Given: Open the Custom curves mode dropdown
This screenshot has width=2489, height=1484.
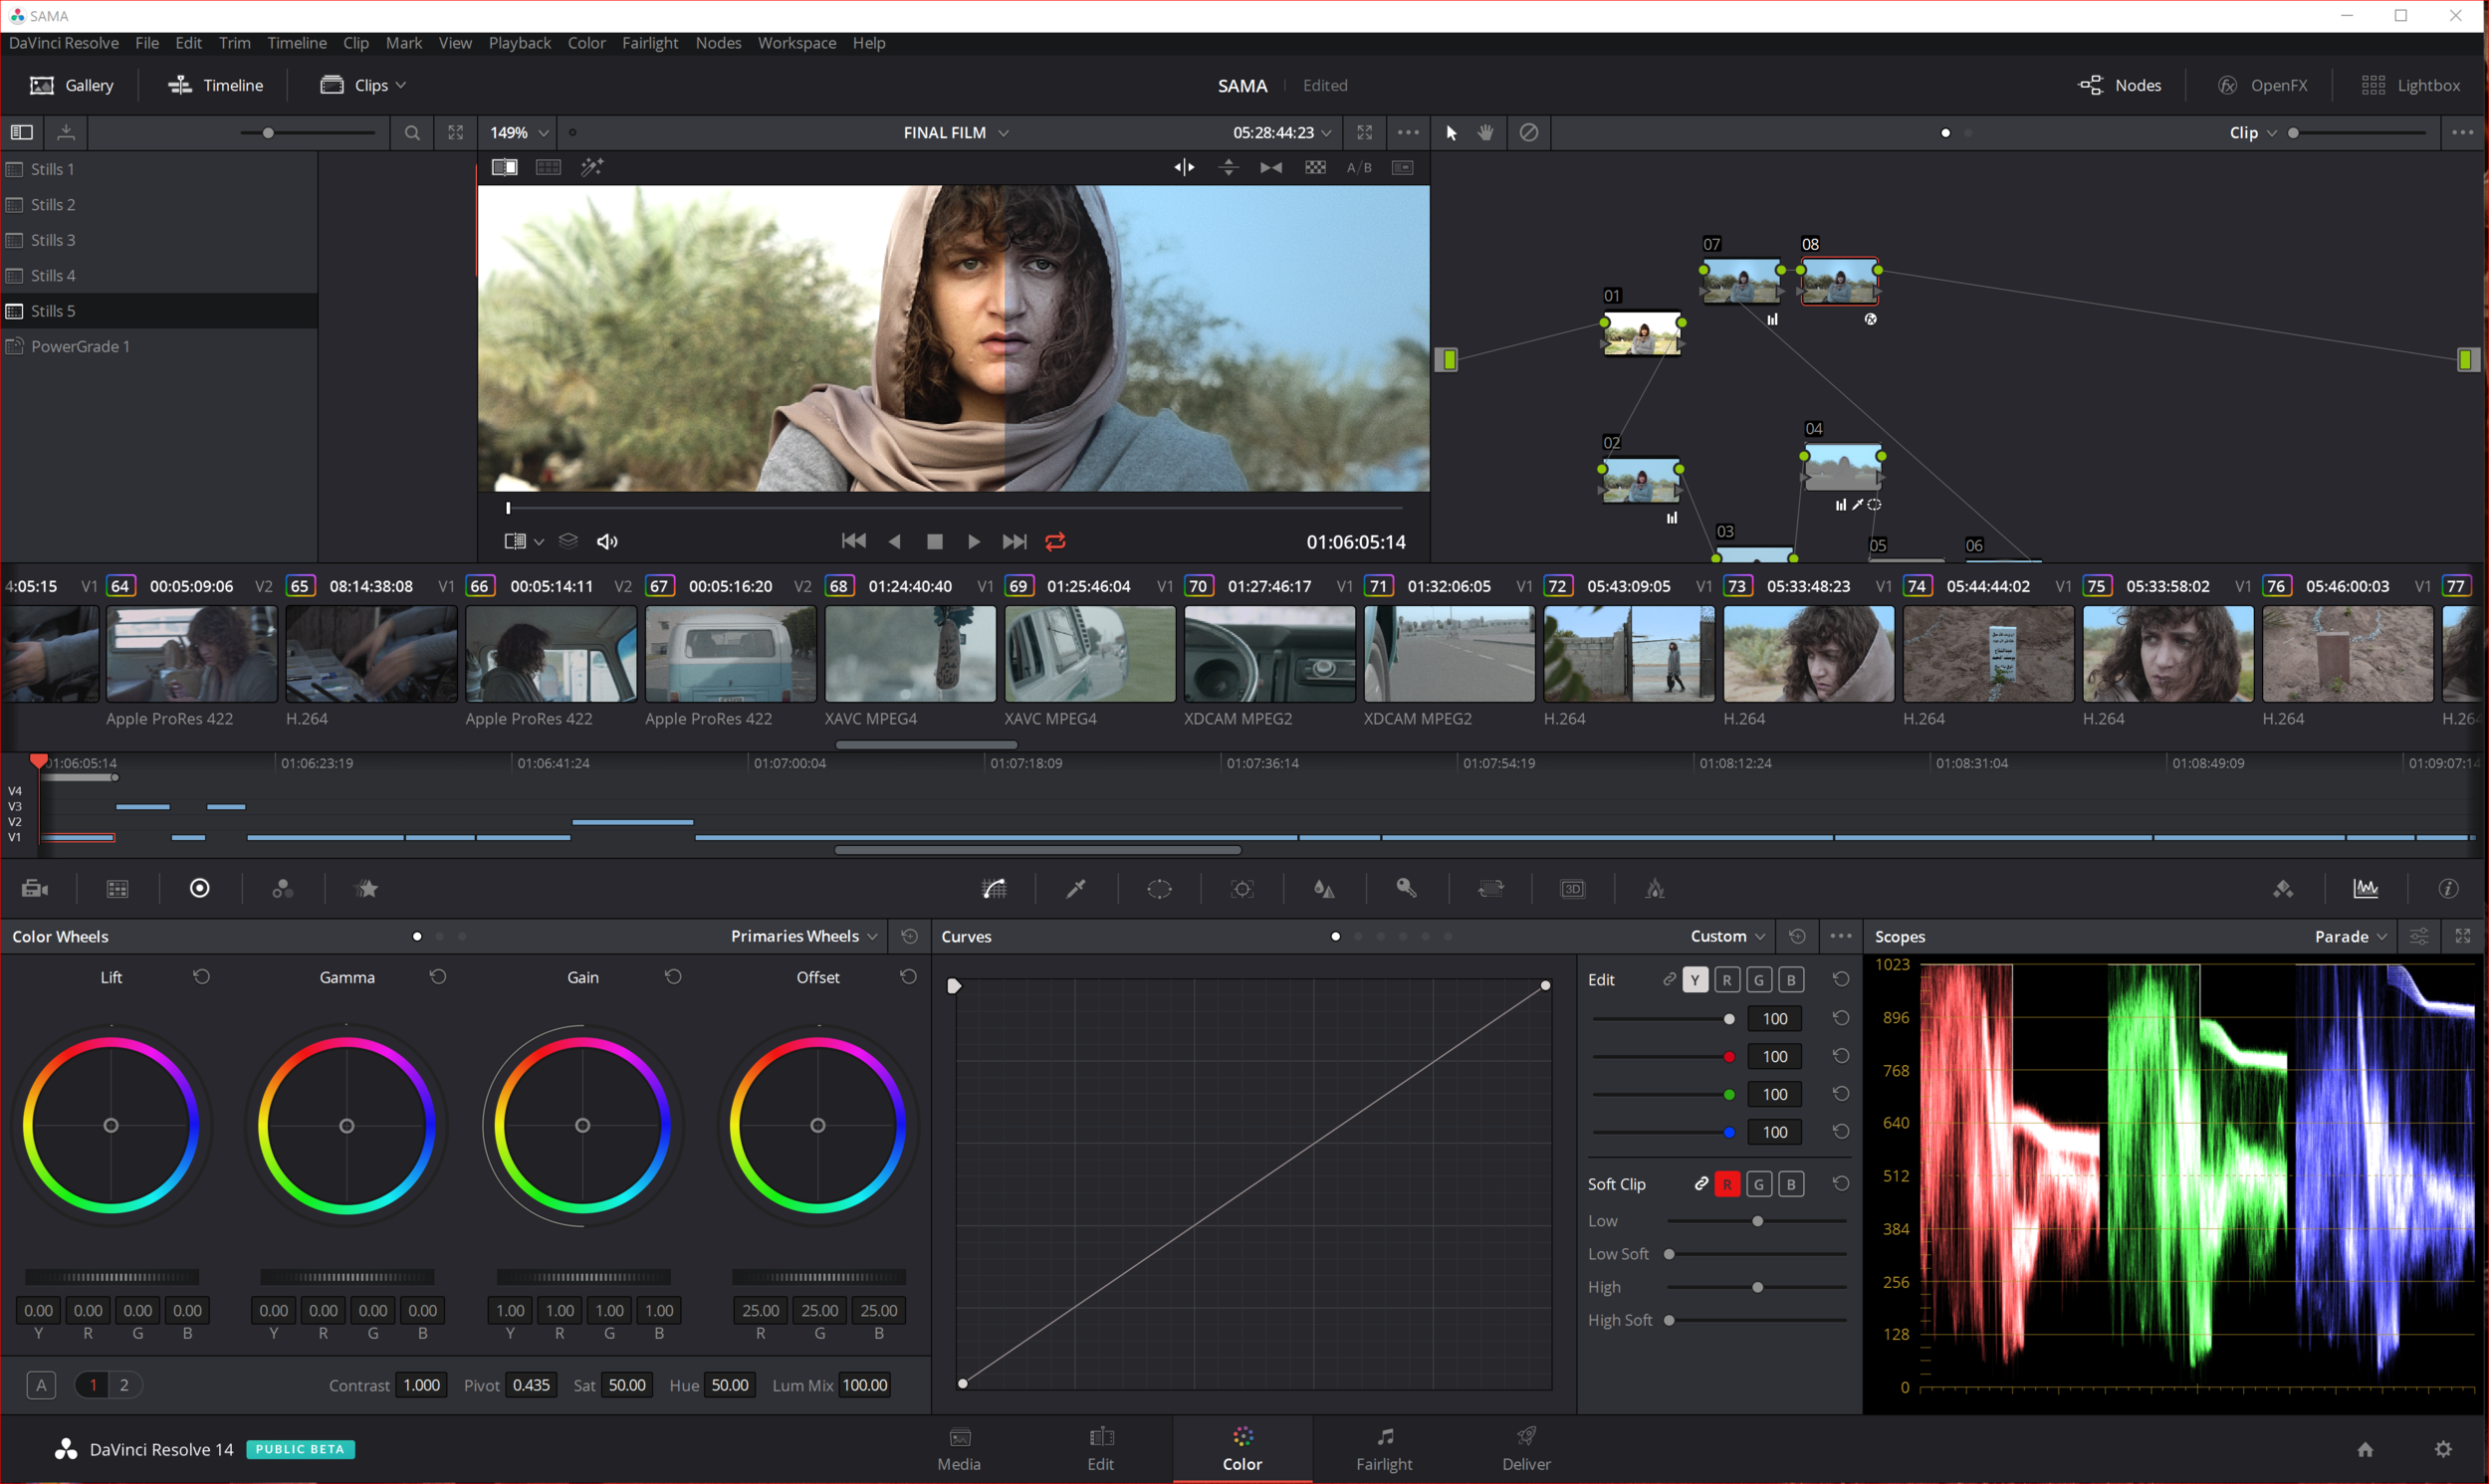Looking at the screenshot, I should click(x=1726, y=936).
